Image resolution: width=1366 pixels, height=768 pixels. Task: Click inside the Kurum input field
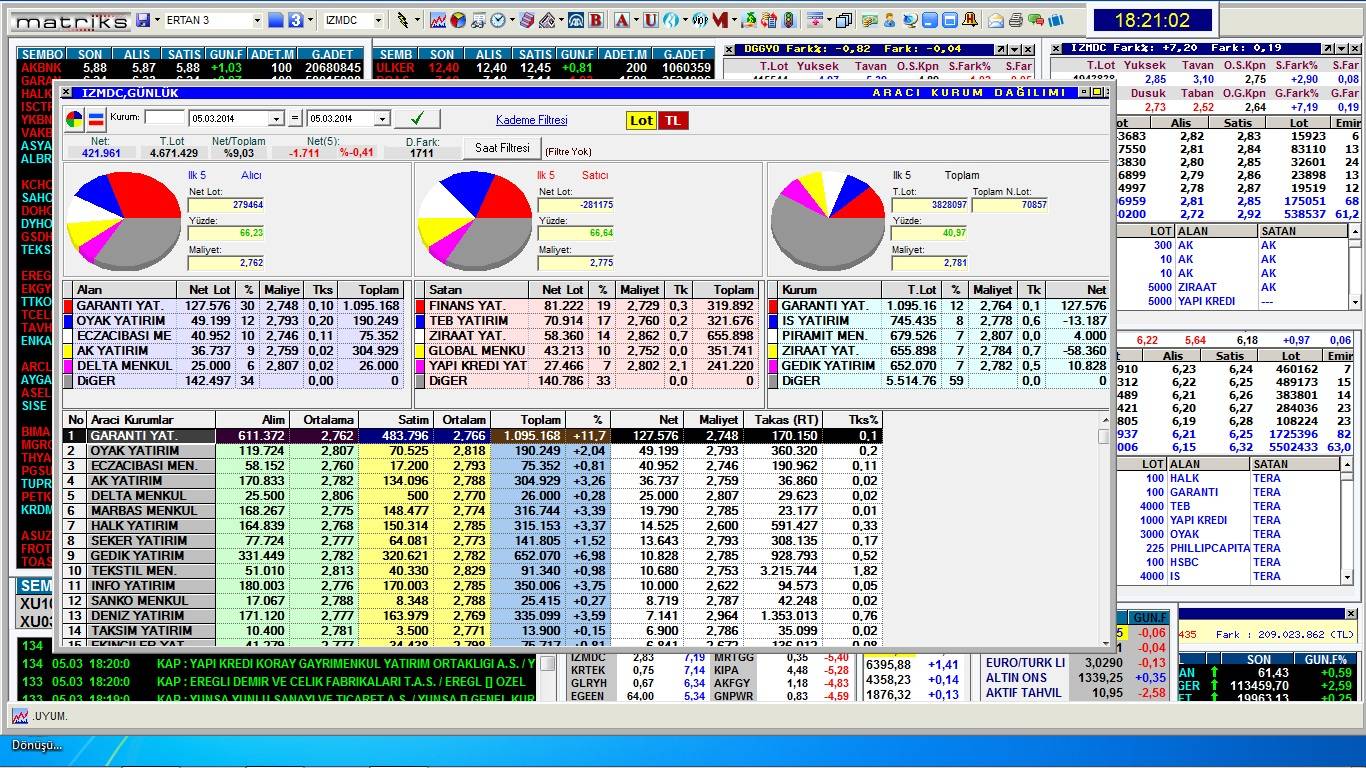pos(164,118)
